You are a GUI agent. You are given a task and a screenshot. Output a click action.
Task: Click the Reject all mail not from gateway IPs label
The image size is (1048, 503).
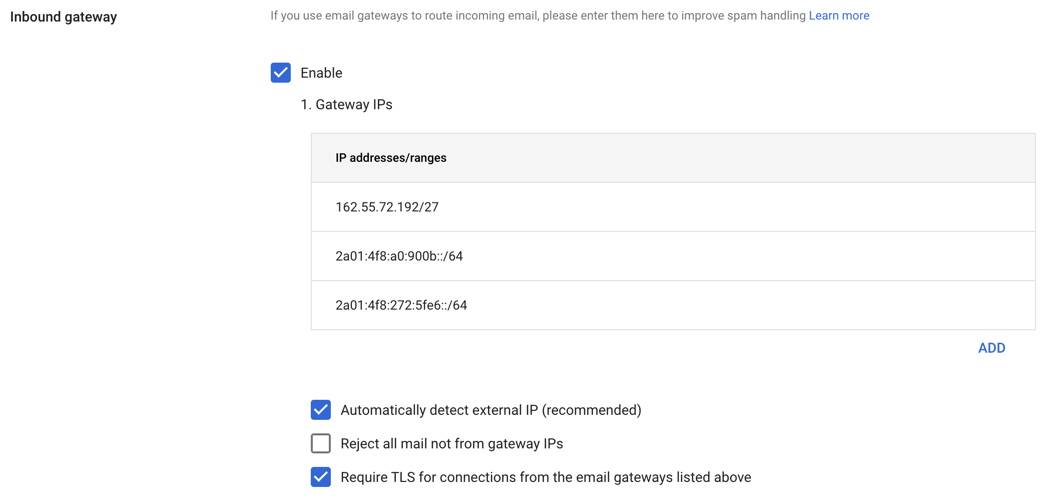451,443
